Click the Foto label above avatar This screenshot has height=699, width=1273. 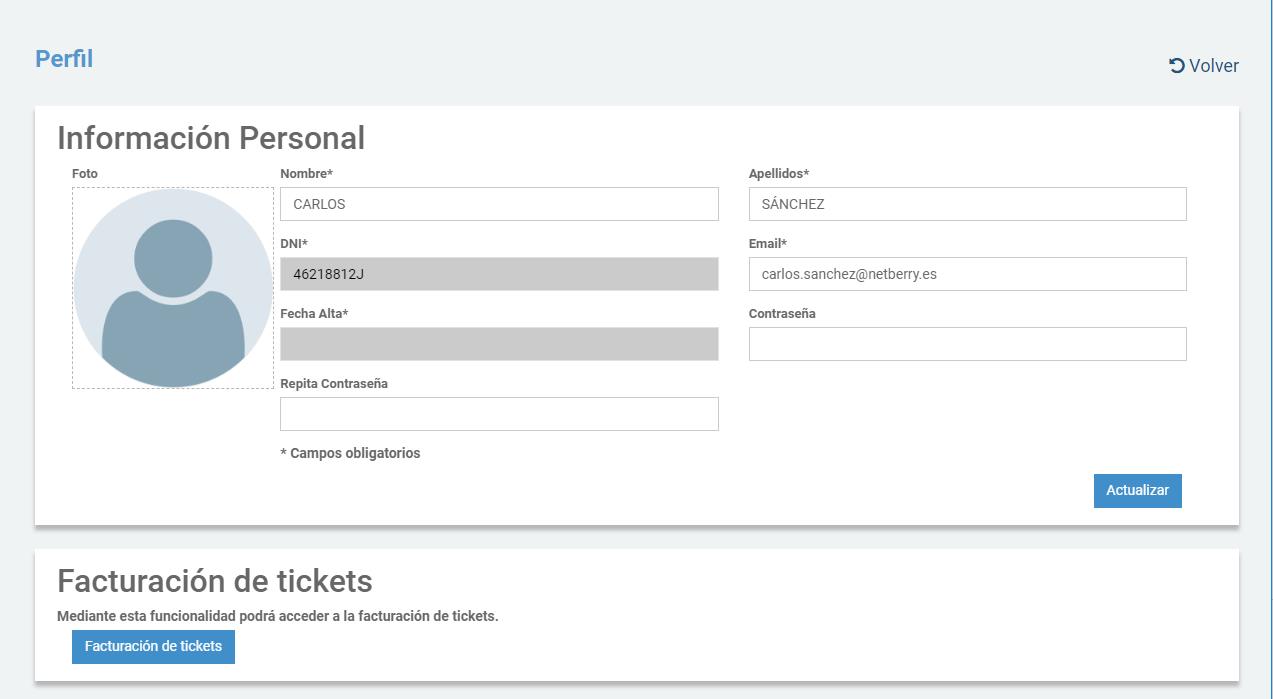[x=85, y=174]
